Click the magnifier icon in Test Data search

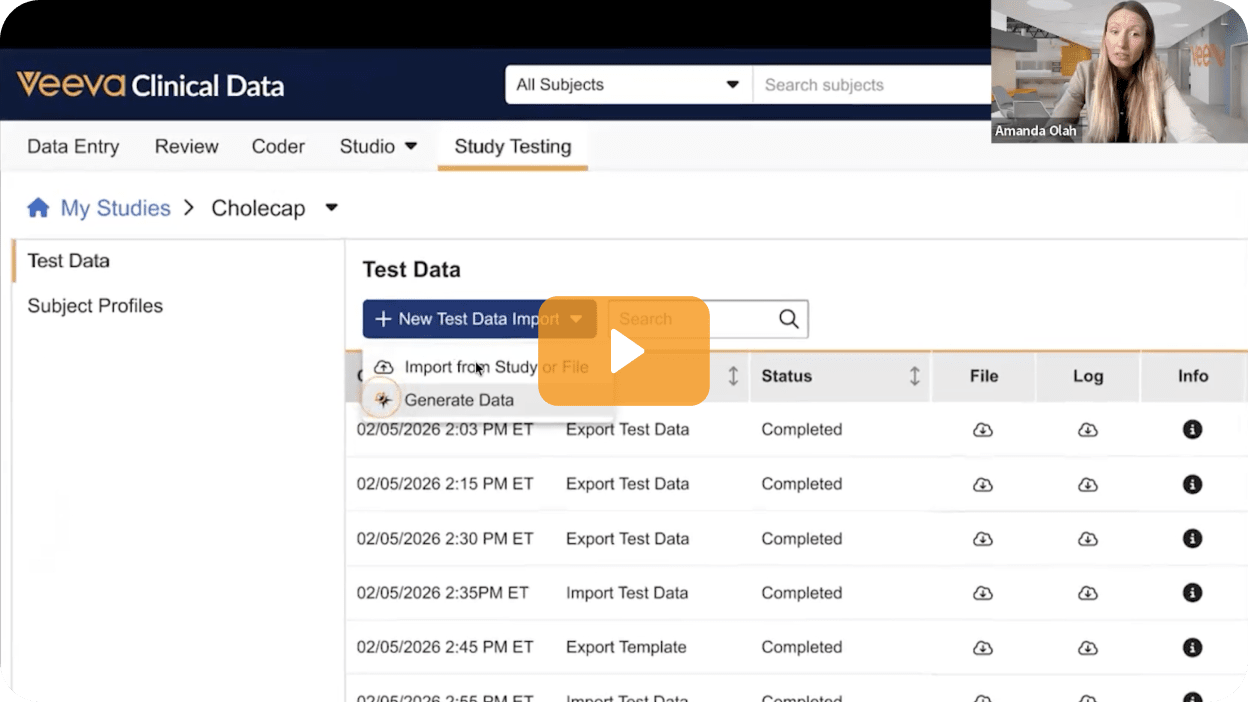pos(789,319)
